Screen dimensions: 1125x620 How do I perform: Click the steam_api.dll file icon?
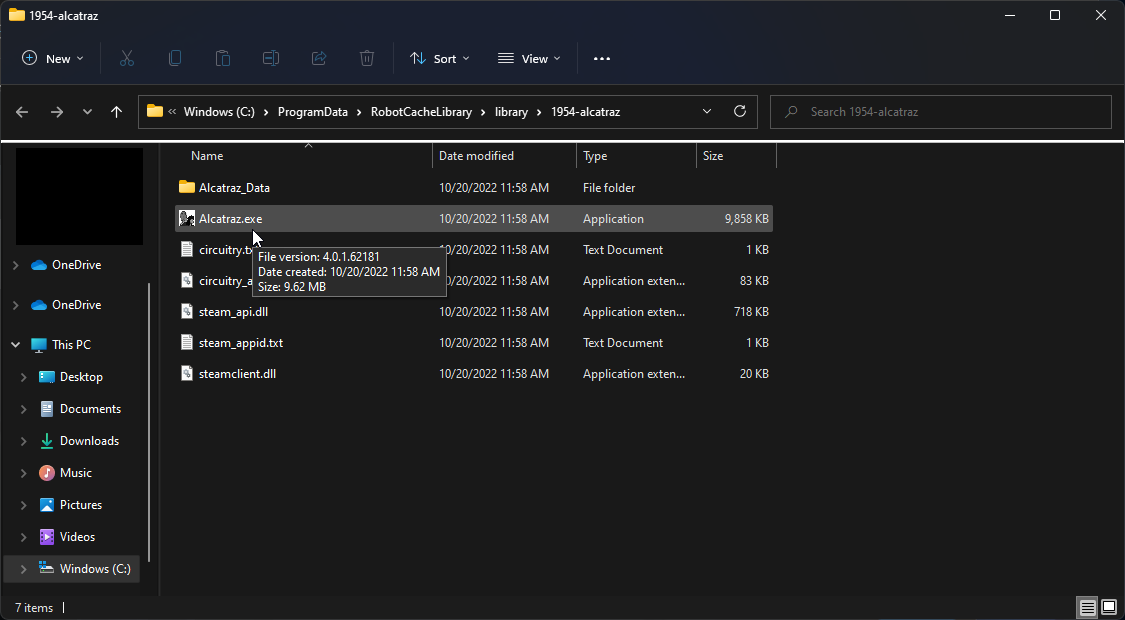point(187,312)
